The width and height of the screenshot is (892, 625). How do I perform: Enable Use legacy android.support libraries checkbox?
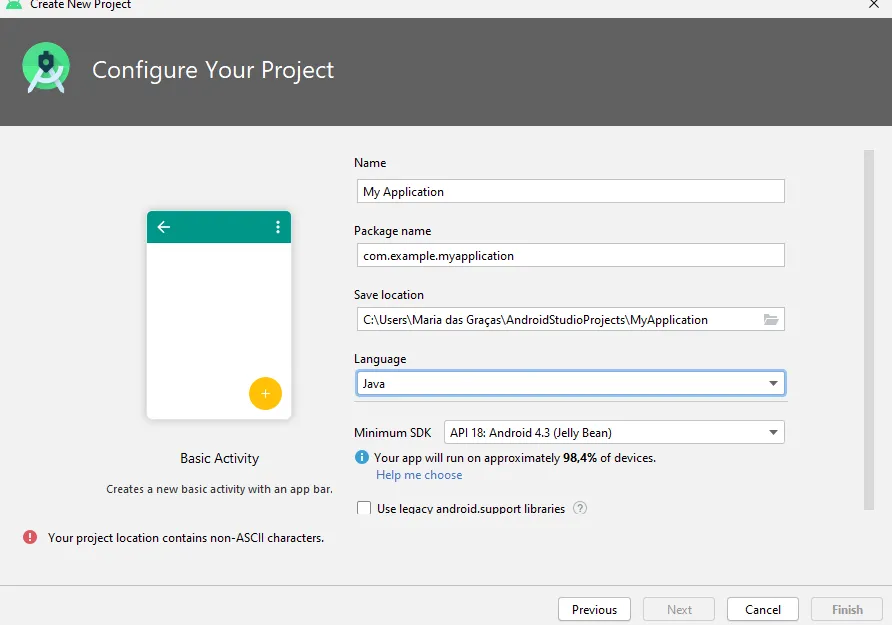(364, 508)
